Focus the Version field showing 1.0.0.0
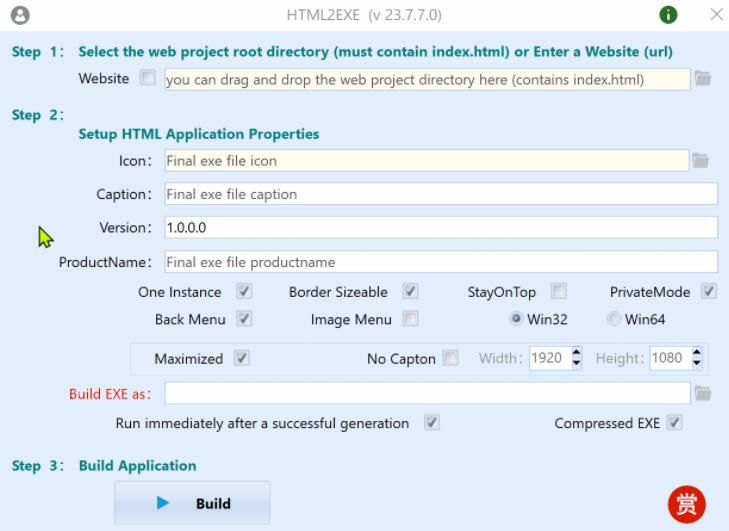 click(x=441, y=227)
